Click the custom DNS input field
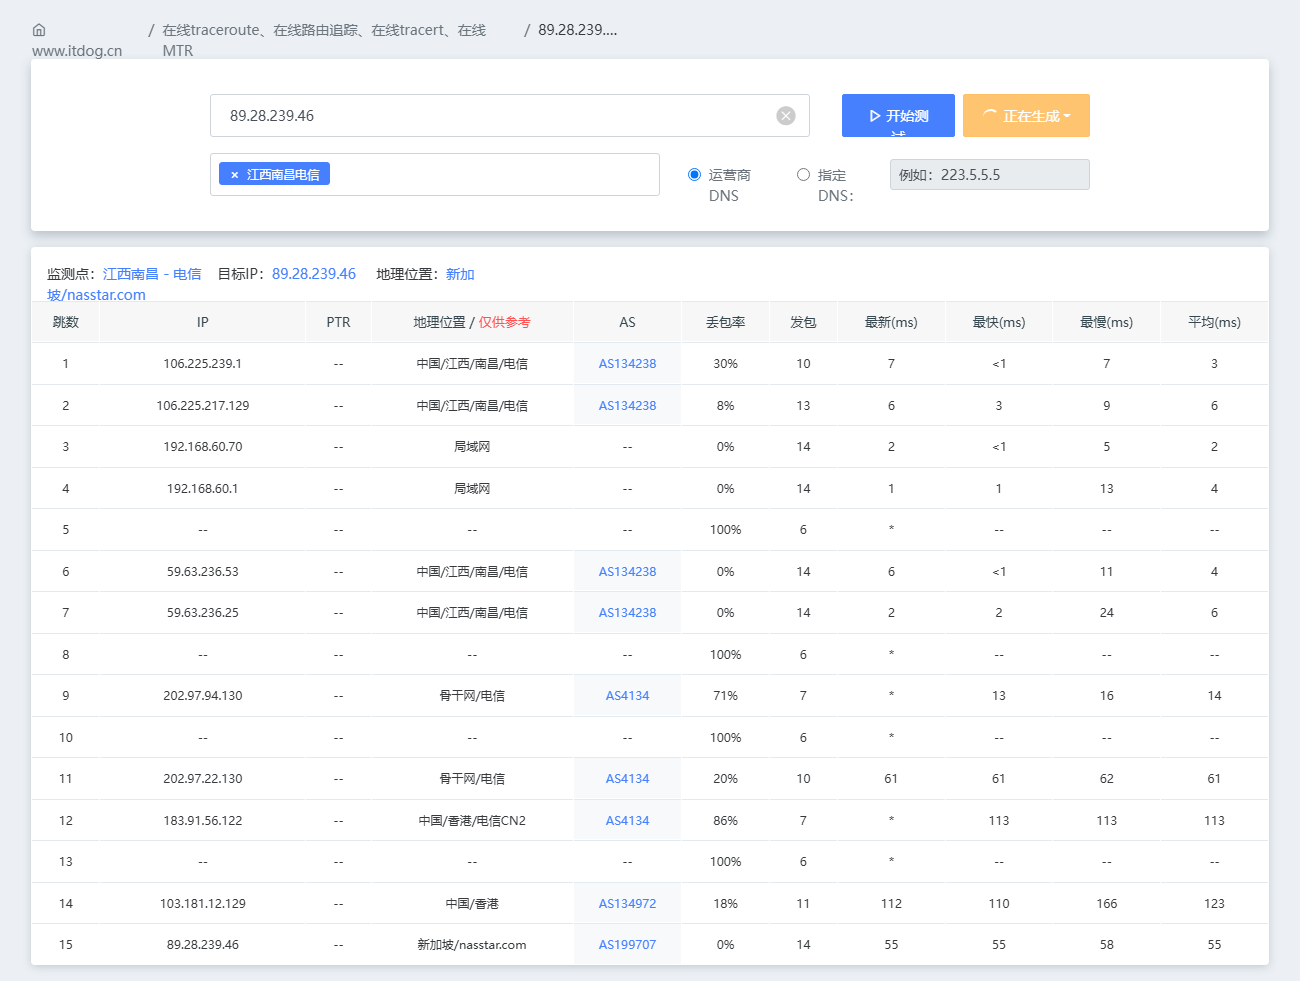Screen dimensions: 1300x981 [x=989, y=175]
